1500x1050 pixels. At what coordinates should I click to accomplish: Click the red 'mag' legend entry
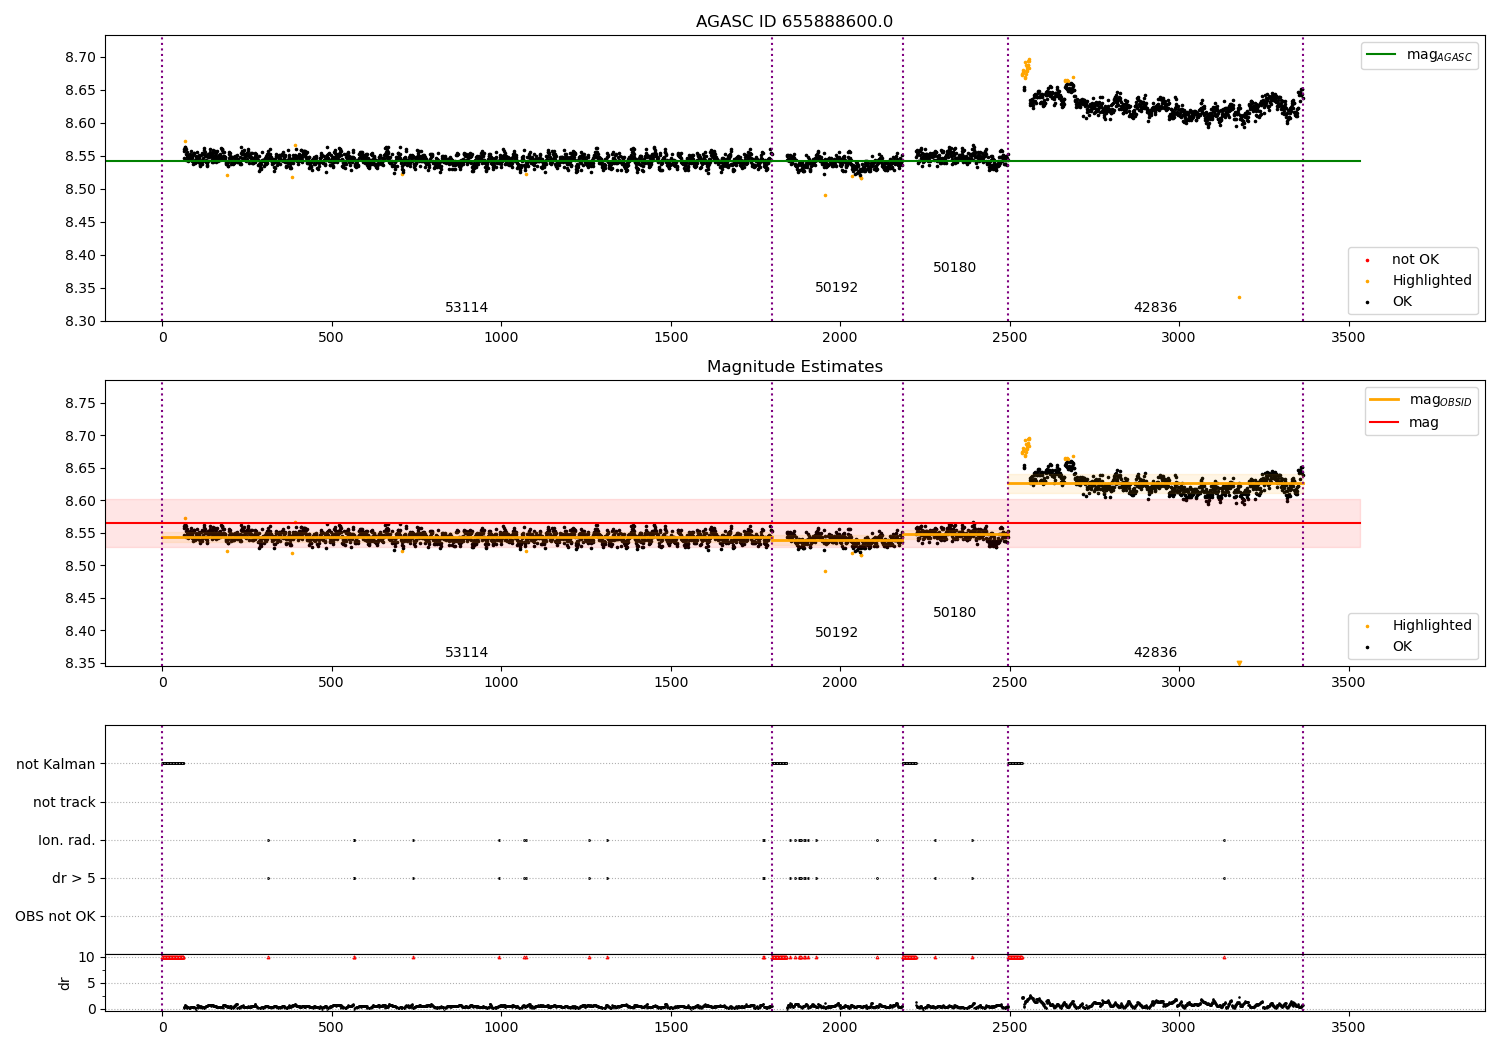(1424, 423)
